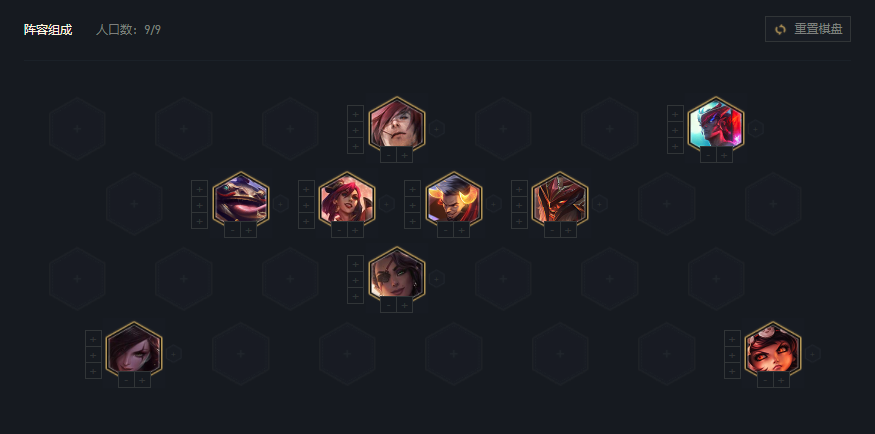The height and width of the screenshot is (434, 875).
Task: Click the empty hex immediately left of Sett
Action: (x=290, y=129)
